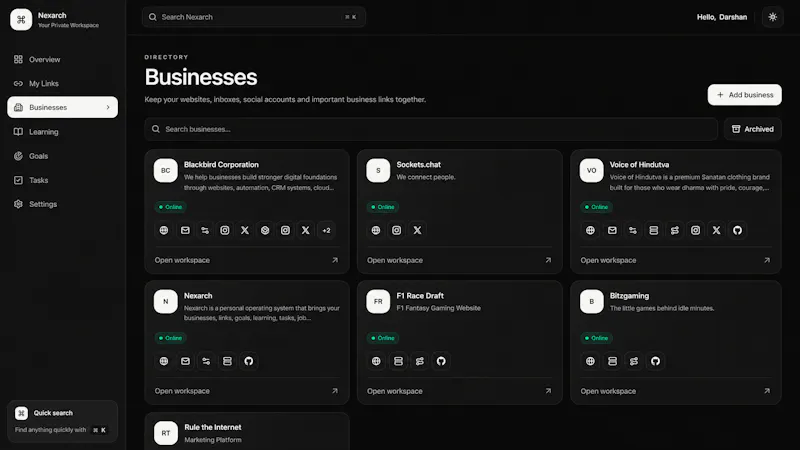Click the S avatar of Sockets.chat

[x=378, y=170]
